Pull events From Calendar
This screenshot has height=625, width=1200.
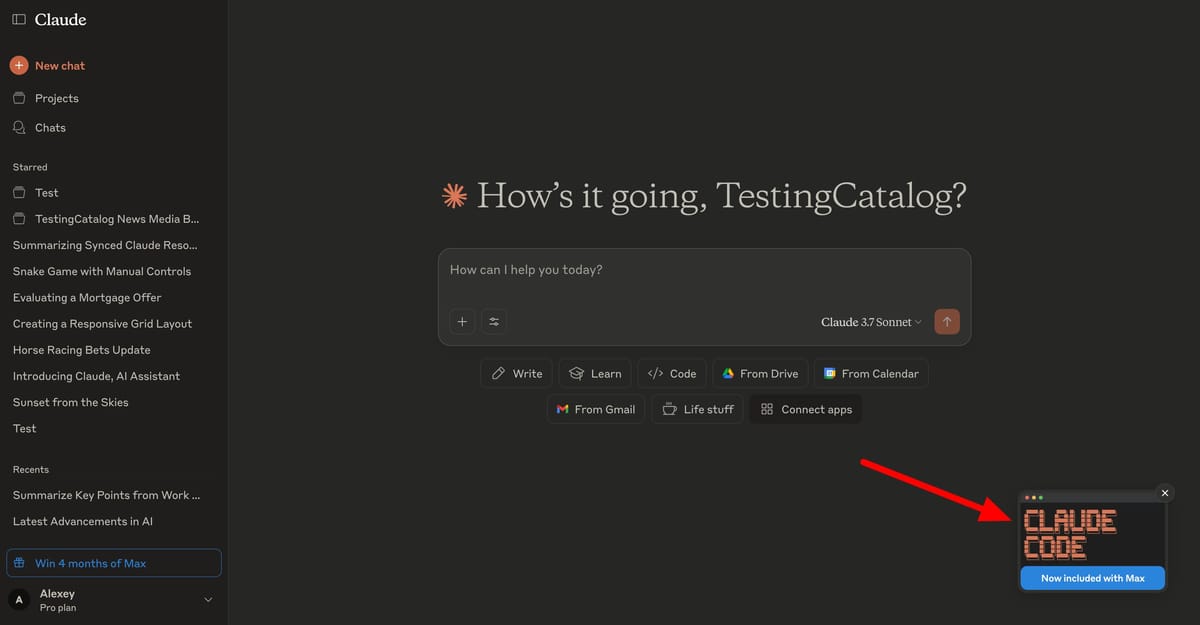[870, 374]
